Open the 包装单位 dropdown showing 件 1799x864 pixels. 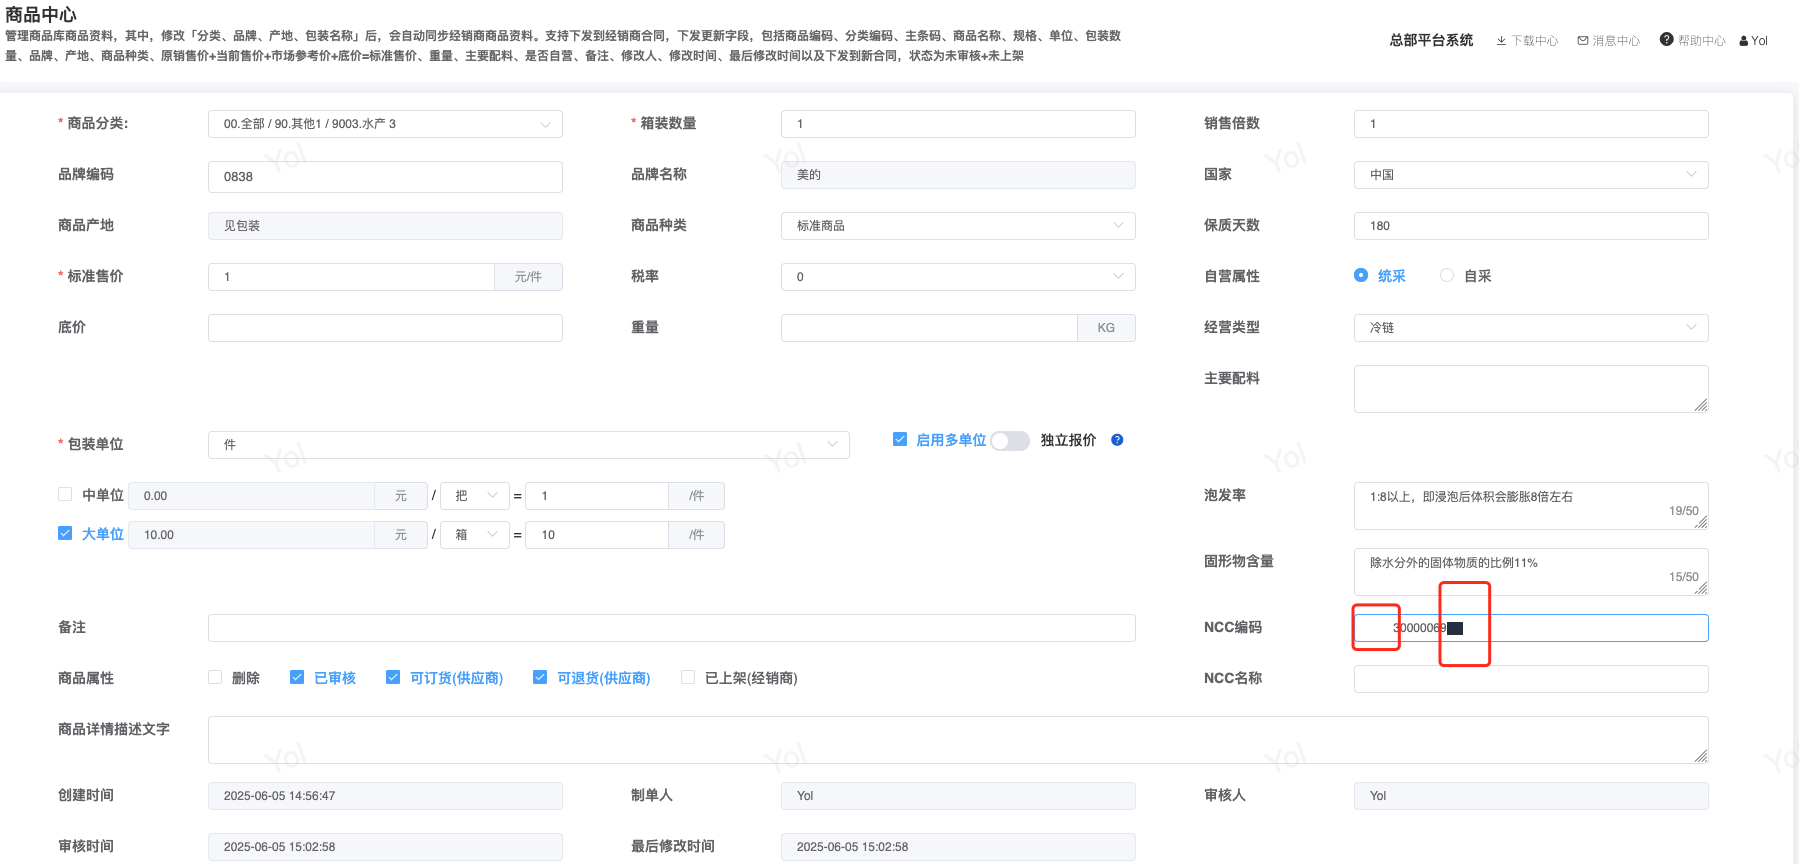[x=529, y=445]
